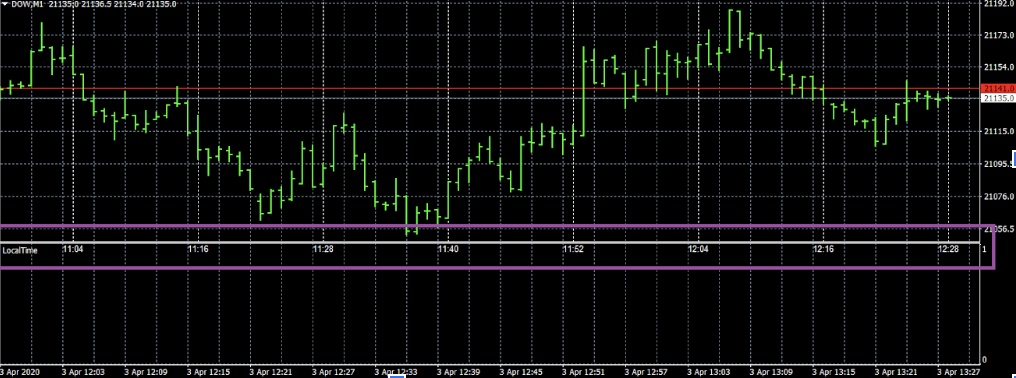Image resolution: width=1016 pixels, height=378 pixels.
Task: Click the current price label 21135.0
Action: [x=997, y=98]
